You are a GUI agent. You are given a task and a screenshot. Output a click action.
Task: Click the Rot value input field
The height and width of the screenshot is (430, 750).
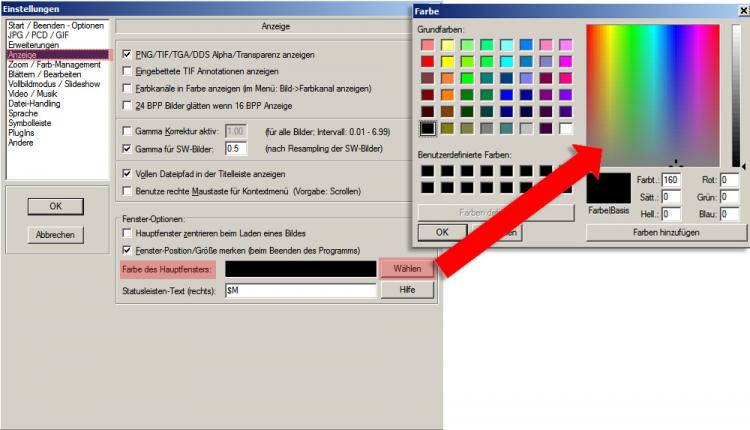(x=729, y=180)
